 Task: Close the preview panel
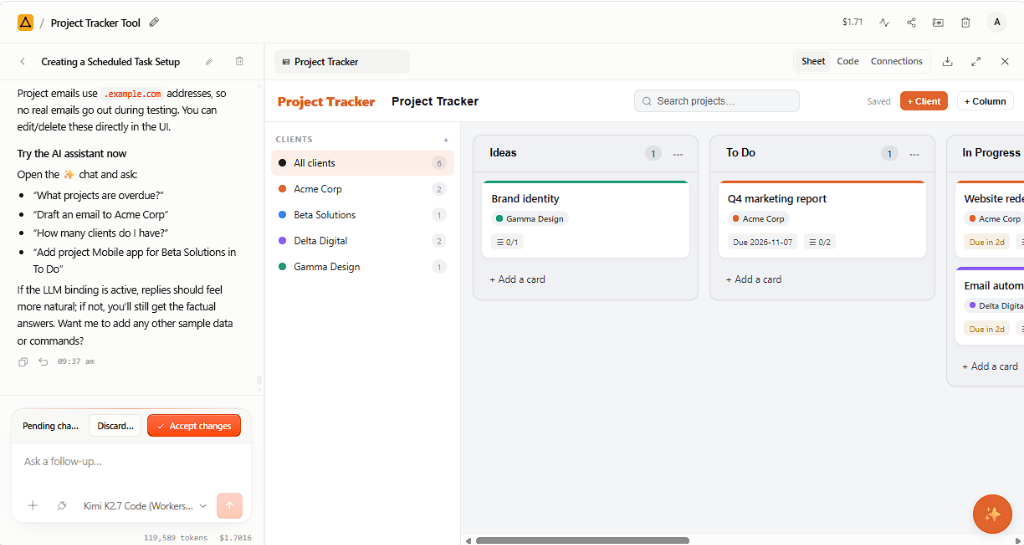tap(1004, 61)
